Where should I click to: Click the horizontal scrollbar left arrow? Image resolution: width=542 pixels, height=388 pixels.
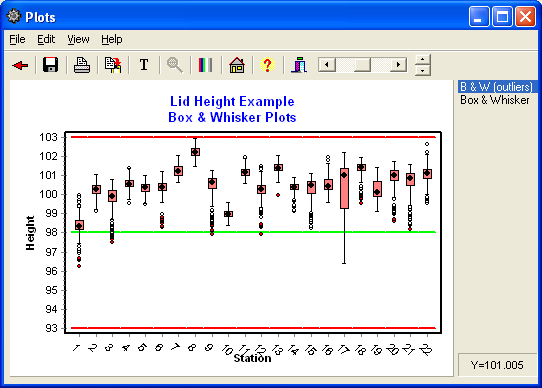(327, 65)
